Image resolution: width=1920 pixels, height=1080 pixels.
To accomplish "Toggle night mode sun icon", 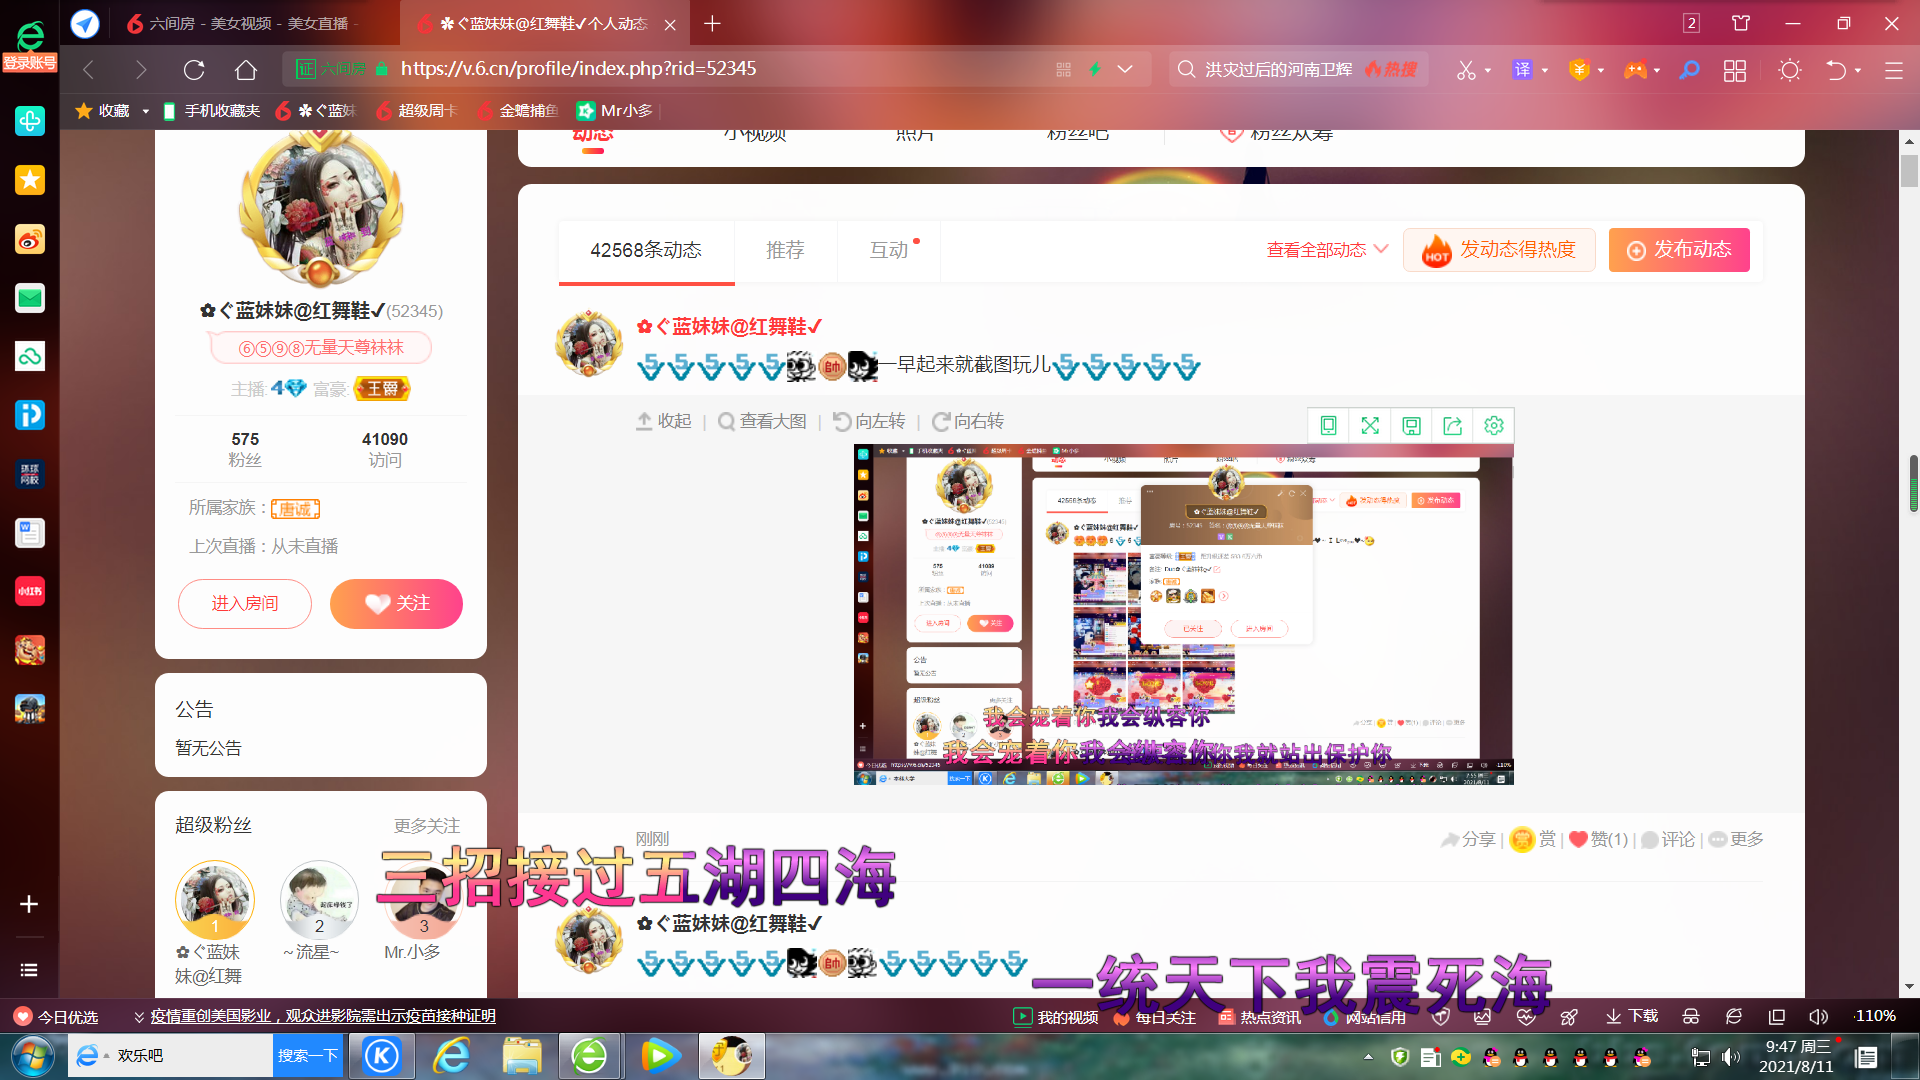I will [1790, 70].
